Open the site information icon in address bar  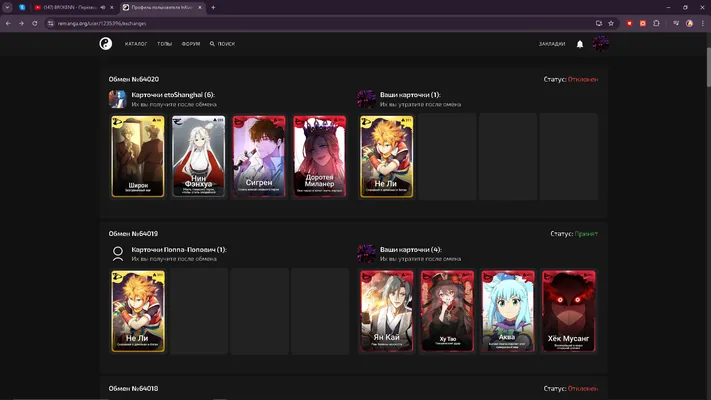(50, 23)
